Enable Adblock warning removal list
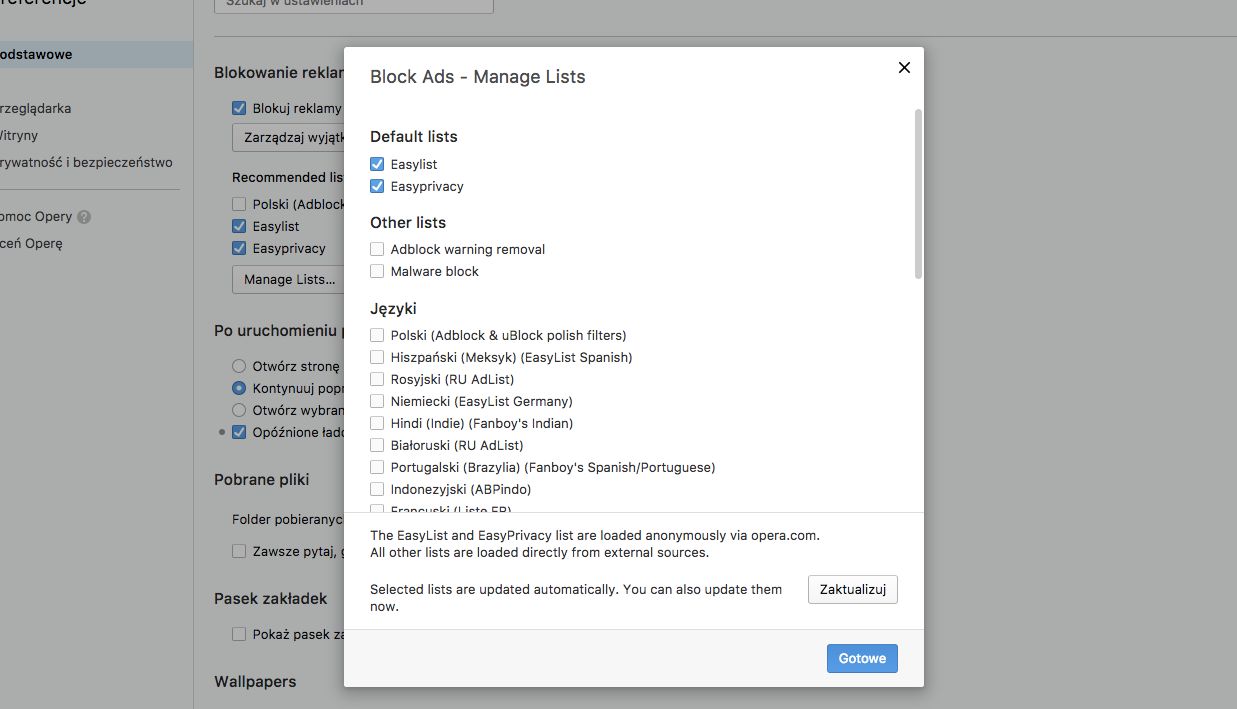 377,249
